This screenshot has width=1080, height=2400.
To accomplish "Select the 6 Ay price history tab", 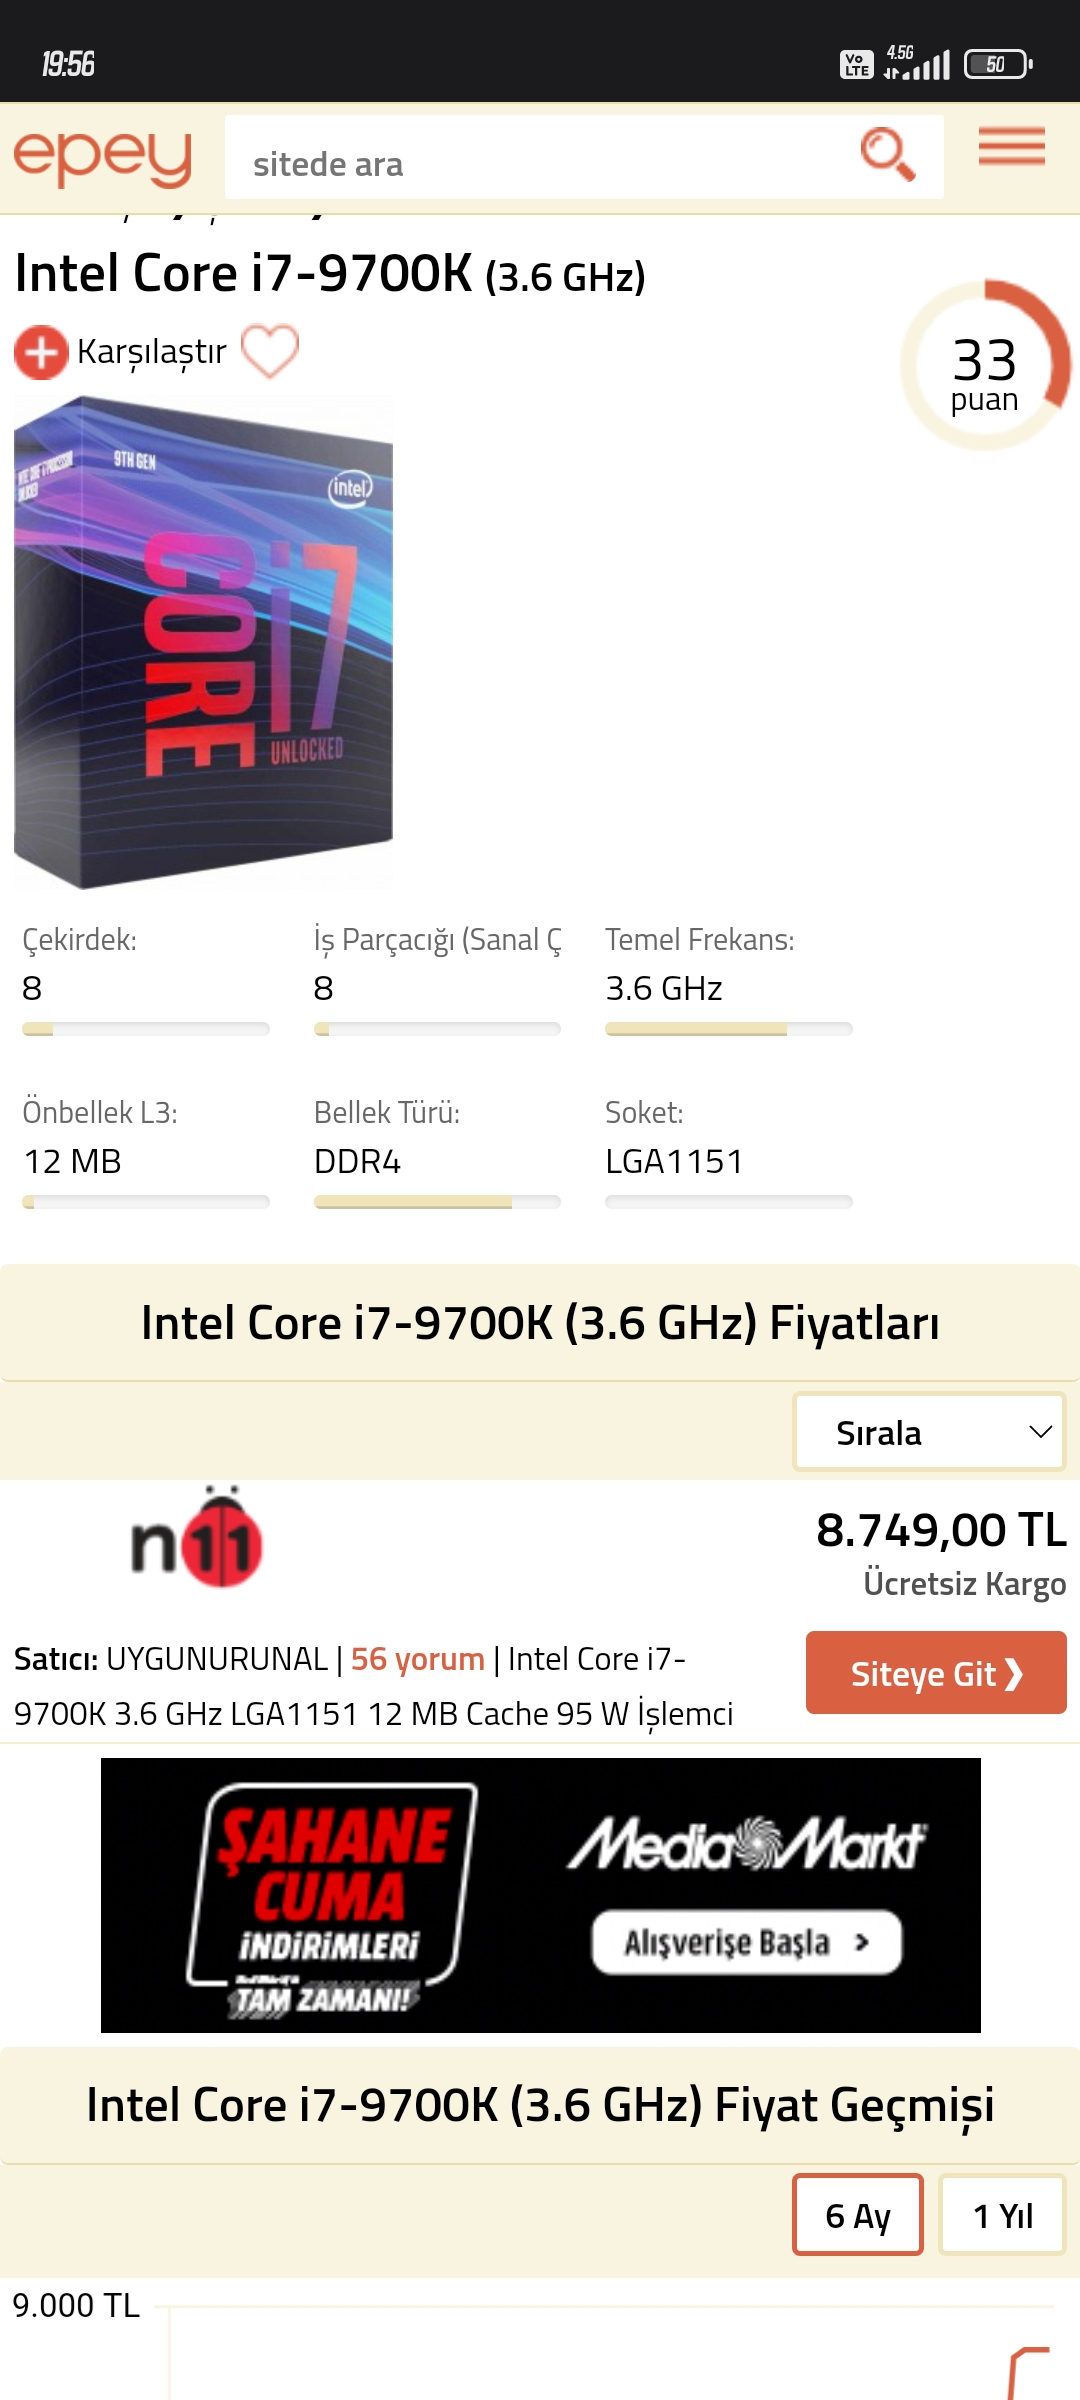I will 857,2215.
